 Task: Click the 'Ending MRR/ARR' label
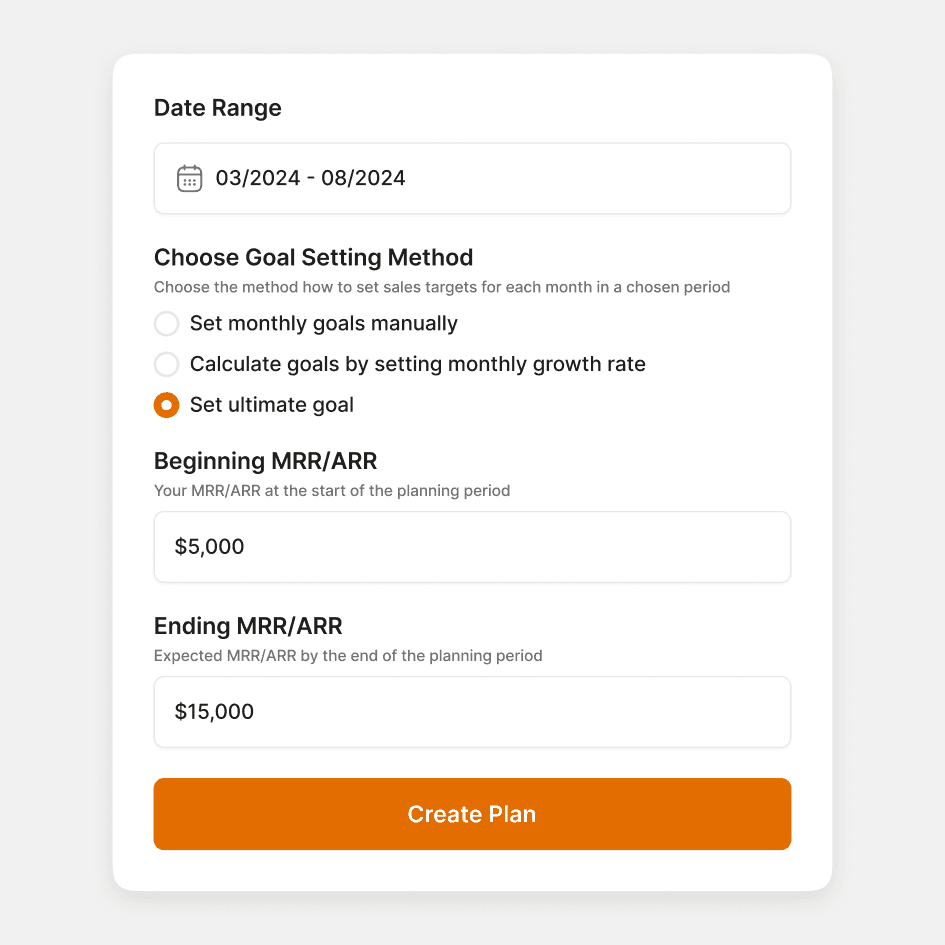[x=248, y=626]
